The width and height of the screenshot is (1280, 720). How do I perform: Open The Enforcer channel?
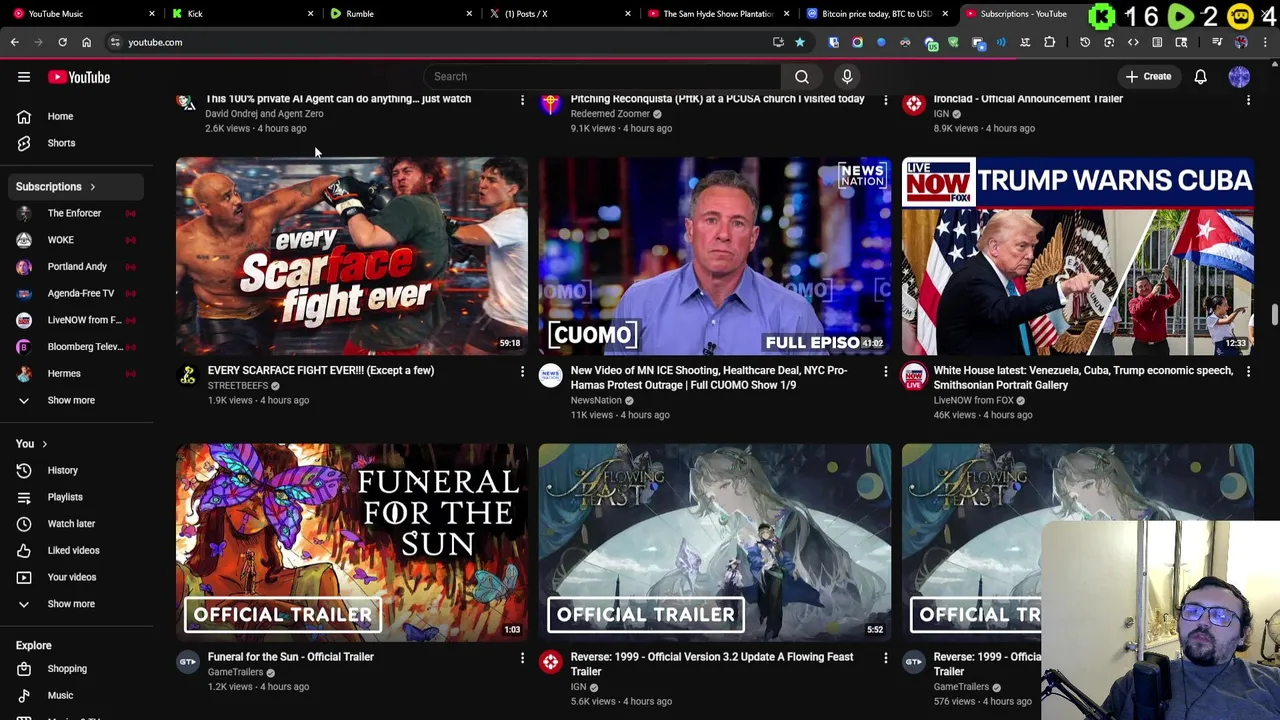coord(75,213)
